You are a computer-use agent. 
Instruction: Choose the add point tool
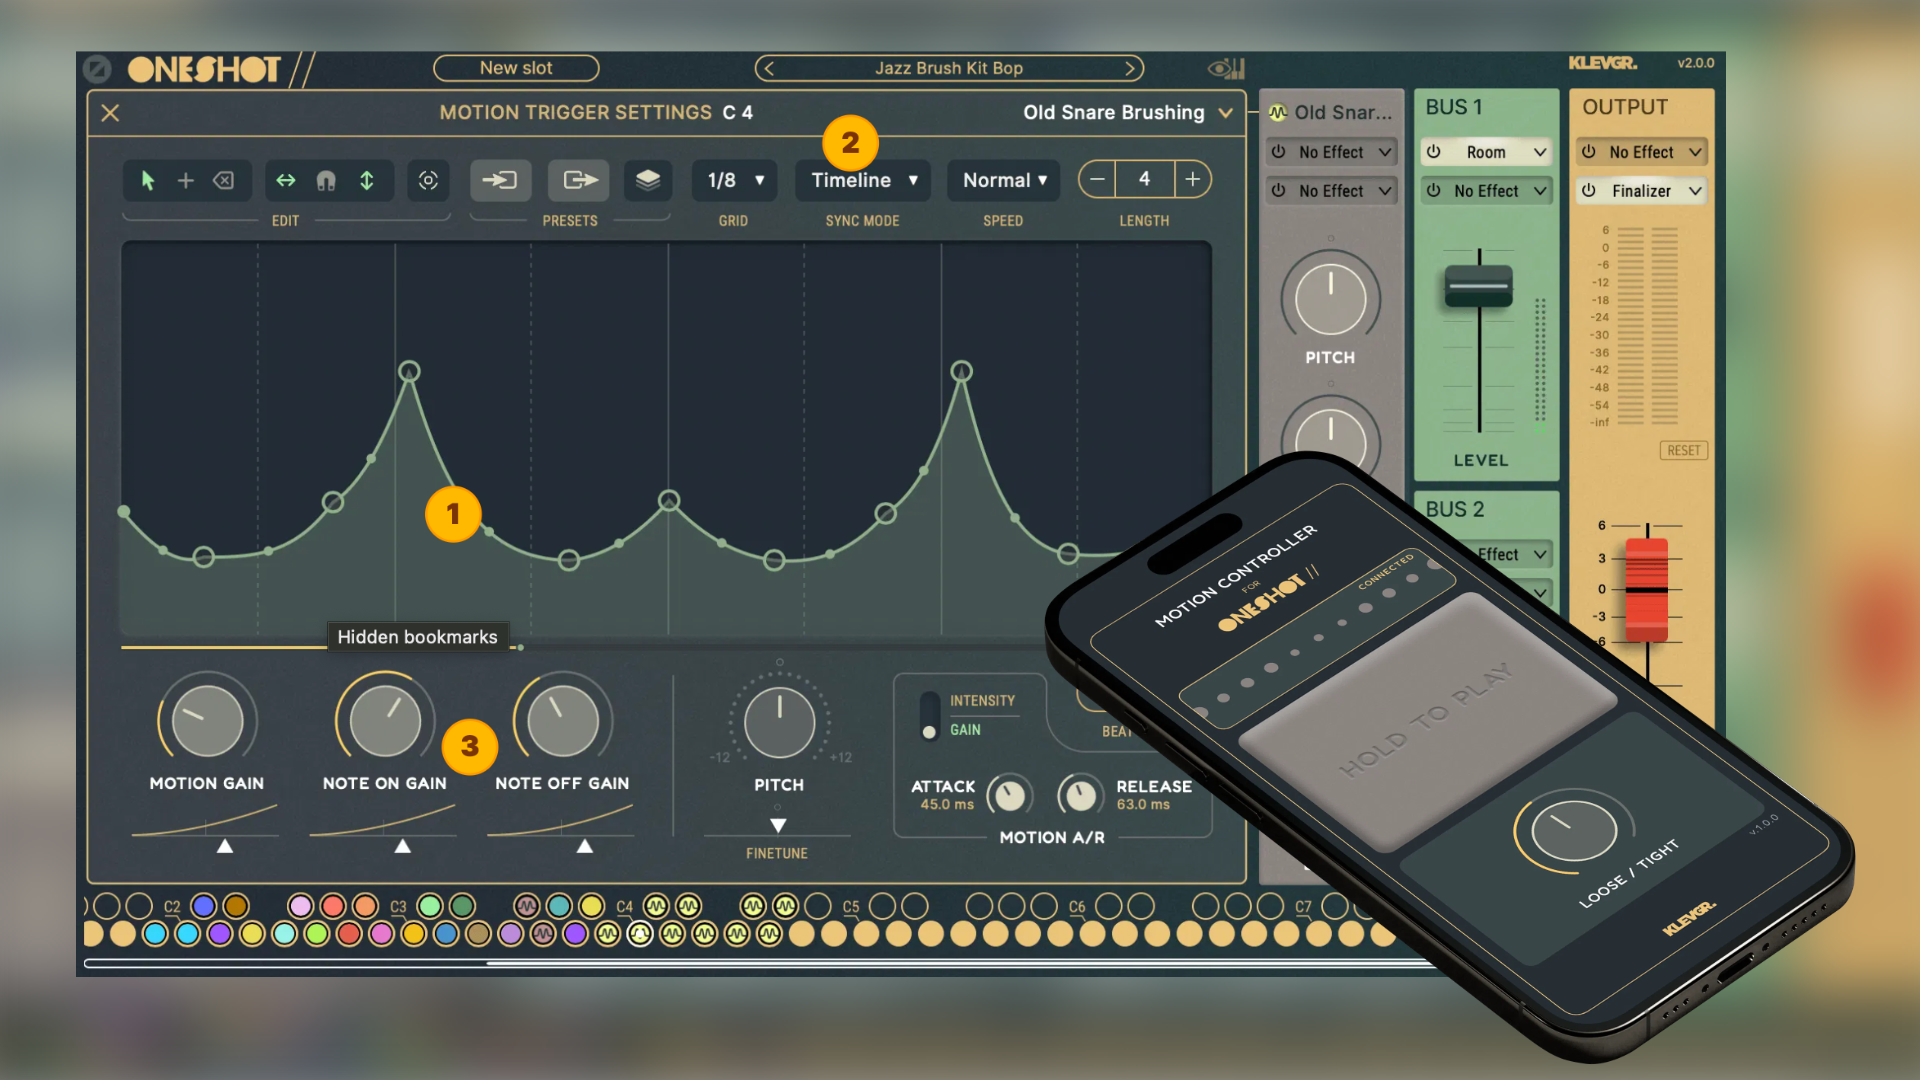tap(186, 181)
